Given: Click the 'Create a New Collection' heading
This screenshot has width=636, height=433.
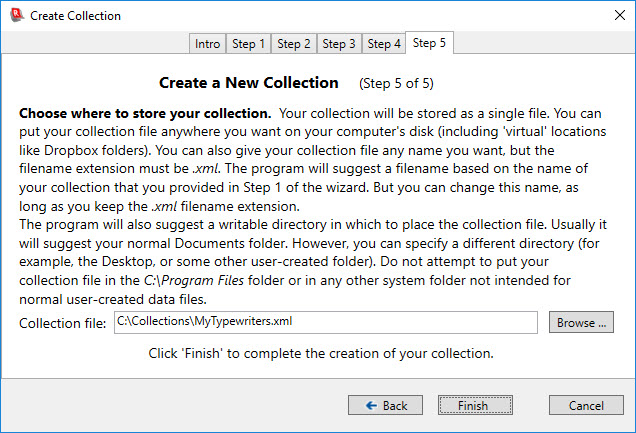Looking at the screenshot, I should point(248,82).
